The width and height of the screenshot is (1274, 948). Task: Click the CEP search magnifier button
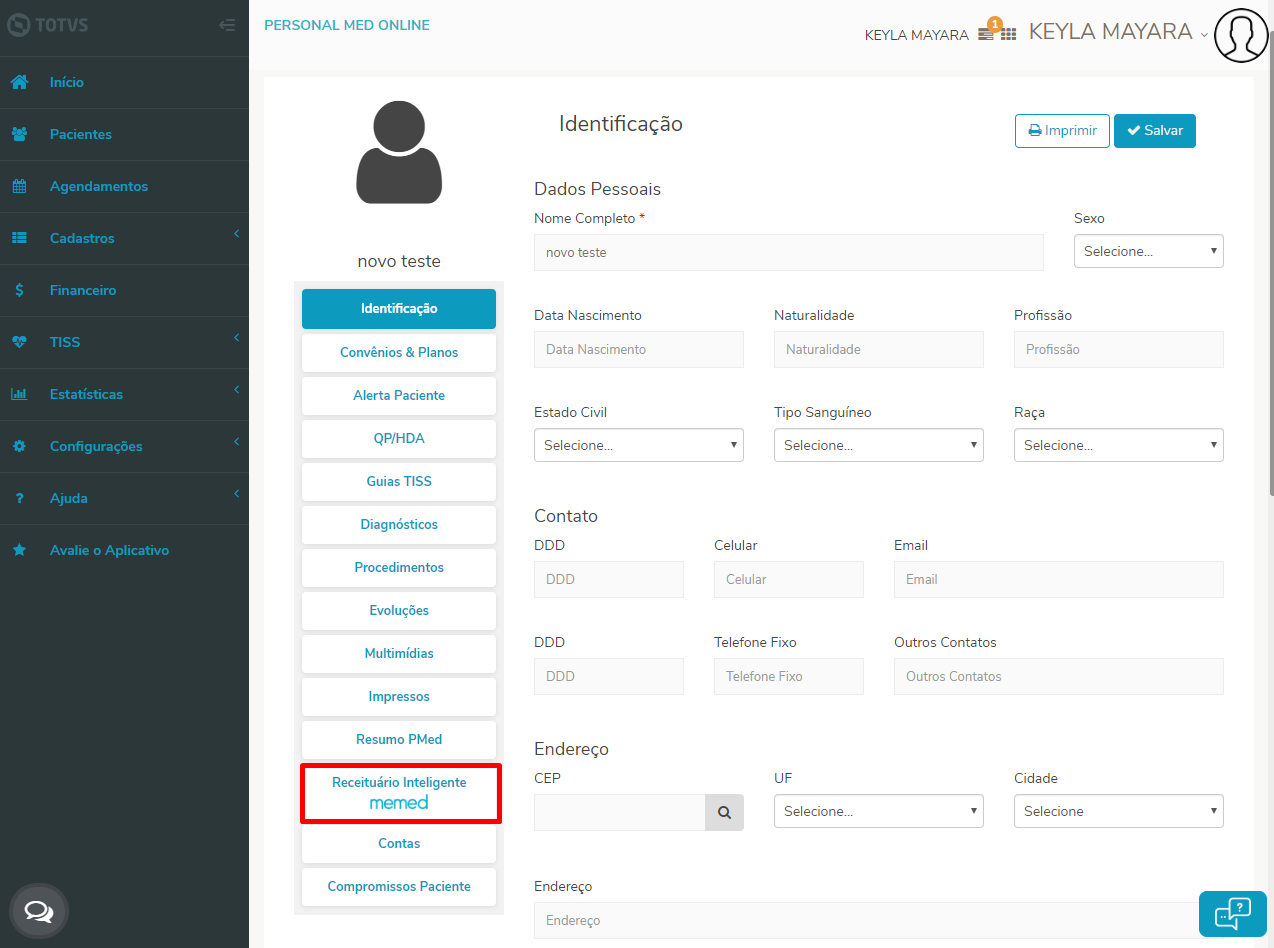(x=724, y=812)
